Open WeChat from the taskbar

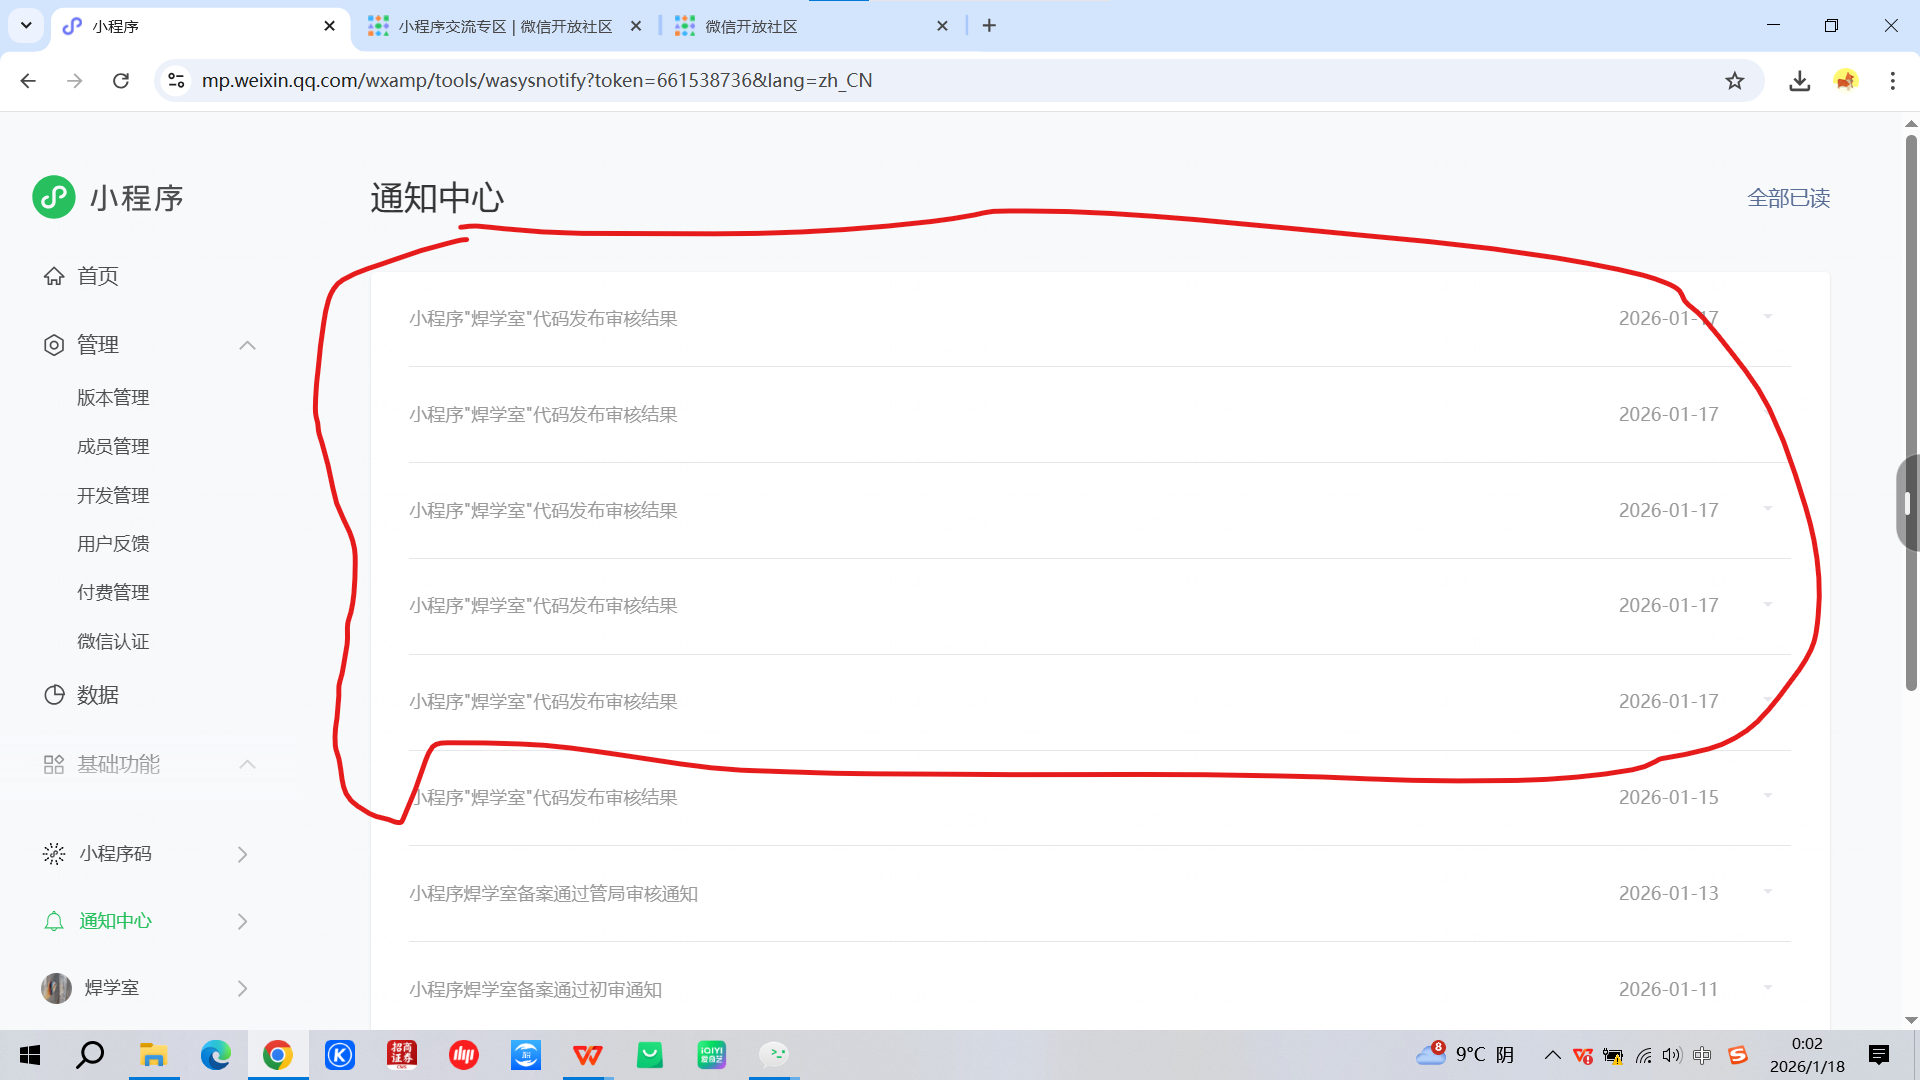point(774,1055)
